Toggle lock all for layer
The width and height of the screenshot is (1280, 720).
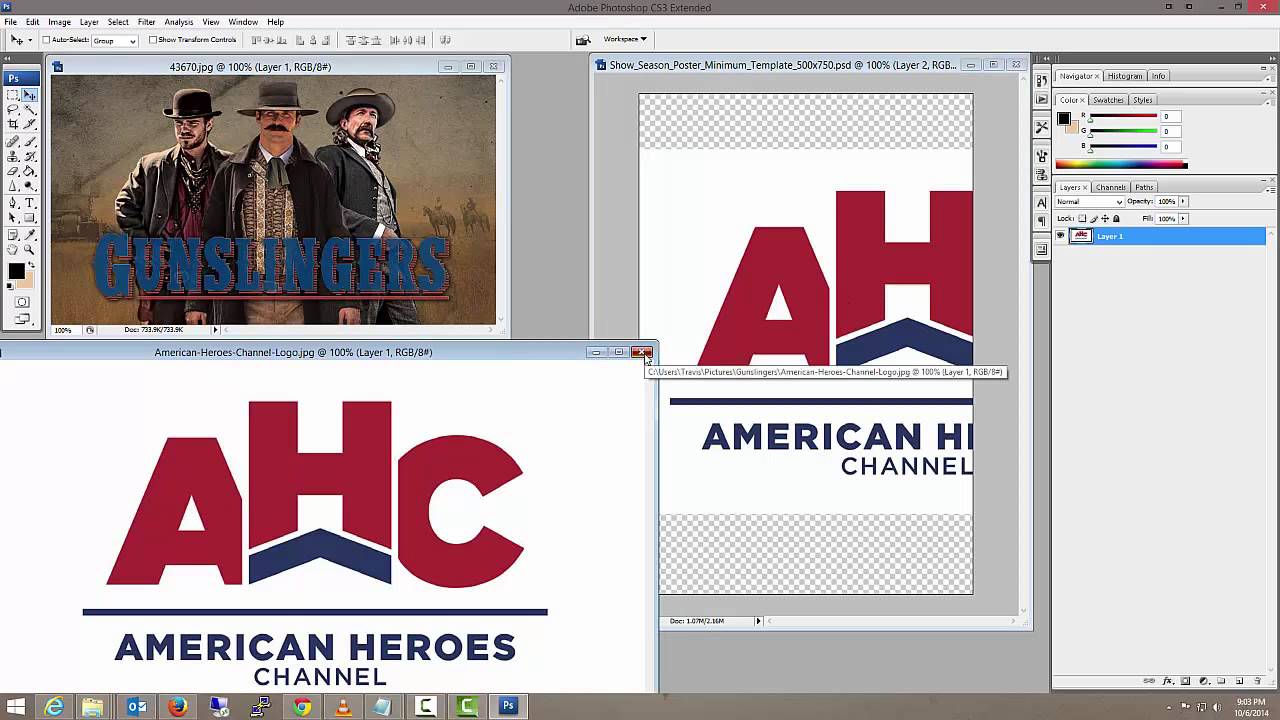click(x=1117, y=218)
